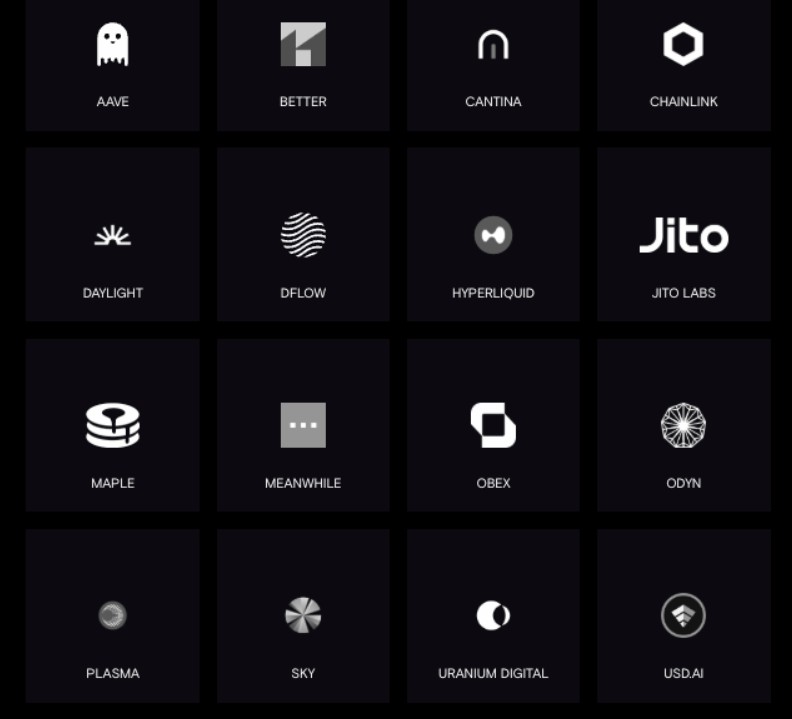Open the HYPERLIQUID text label
Screen dimensions: 792x719
[x=493, y=293]
